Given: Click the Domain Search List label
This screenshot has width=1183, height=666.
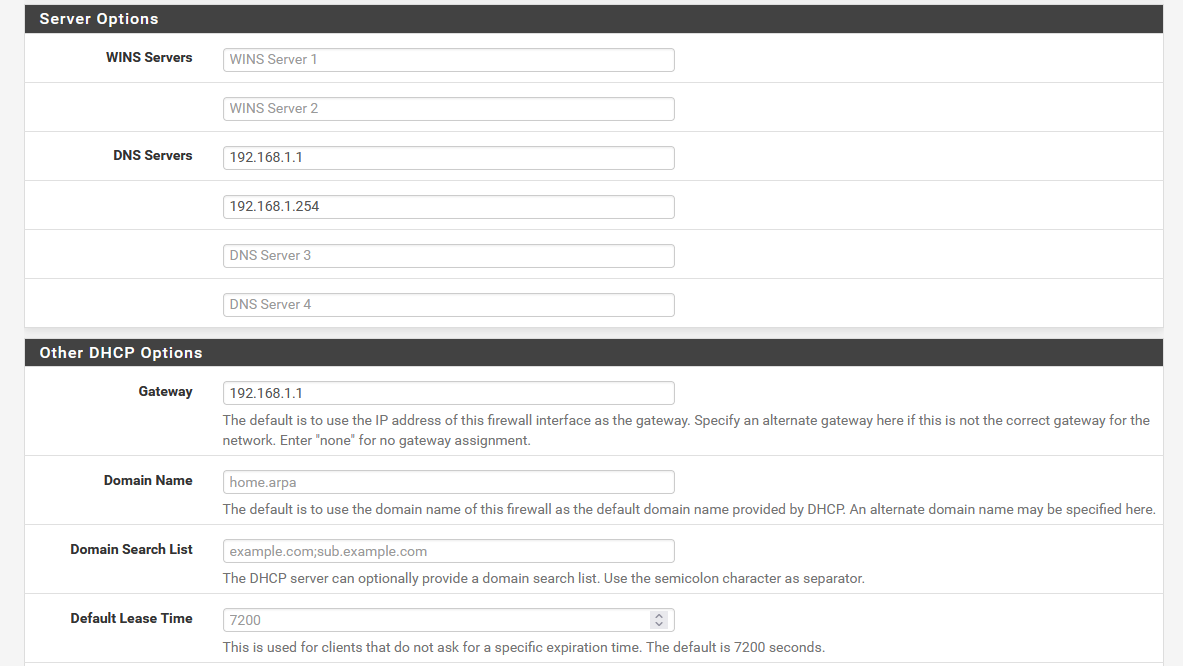Looking at the screenshot, I should pos(131,550).
